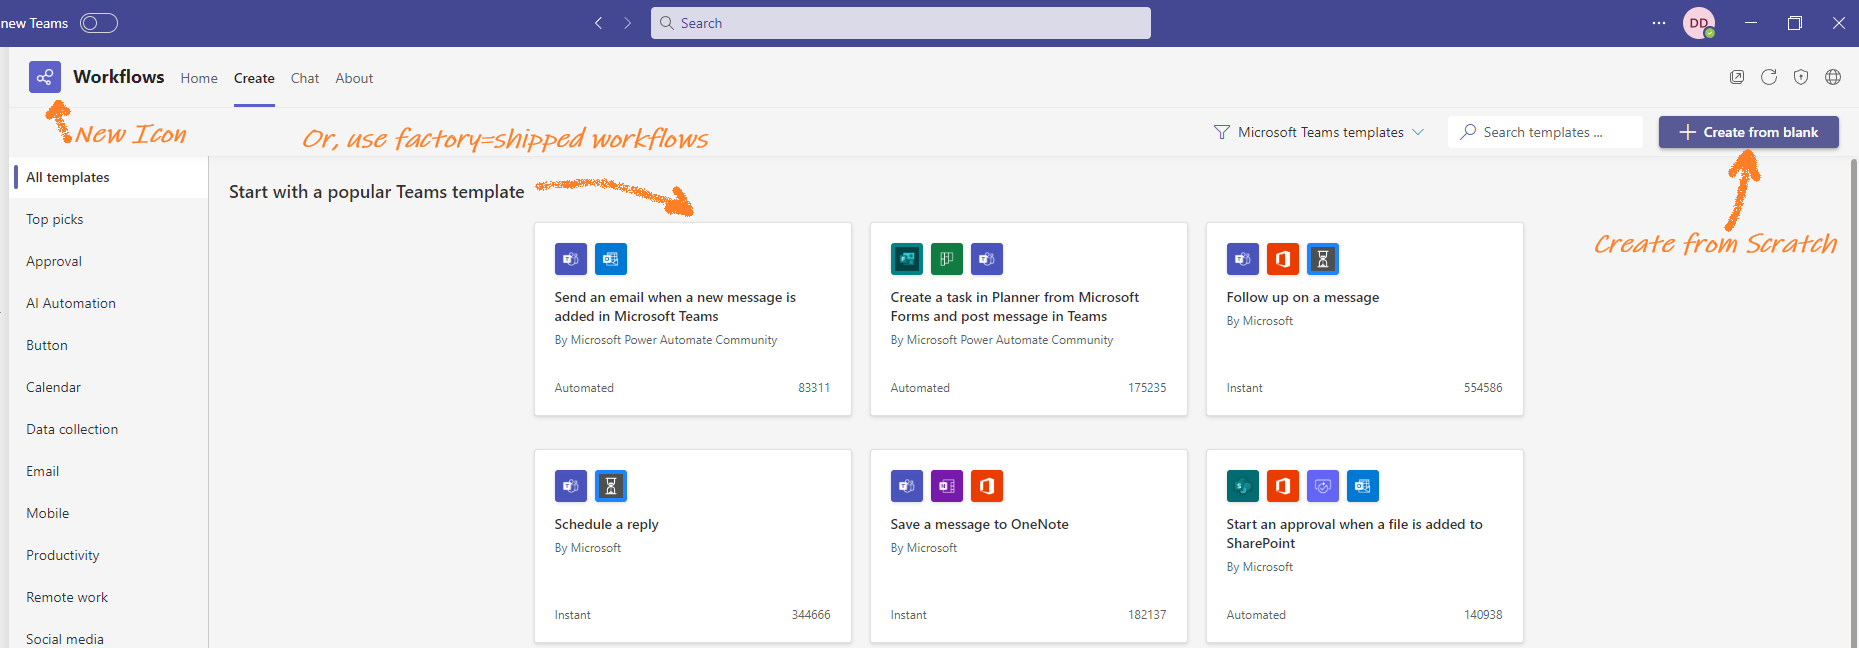Go to the About tab
The width and height of the screenshot is (1859, 648).
pyautogui.click(x=354, y=78)
